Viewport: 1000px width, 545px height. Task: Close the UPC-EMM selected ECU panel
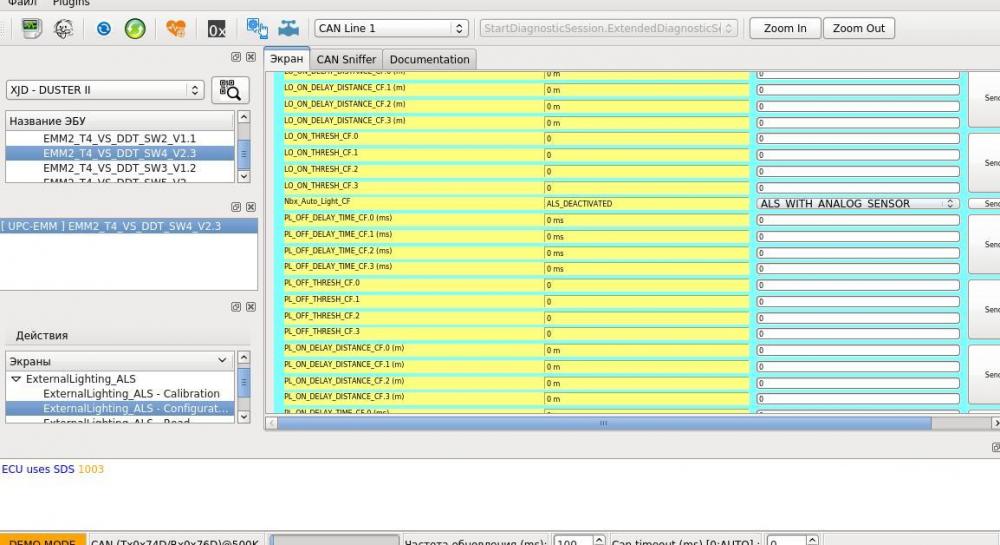click(251, 207)
